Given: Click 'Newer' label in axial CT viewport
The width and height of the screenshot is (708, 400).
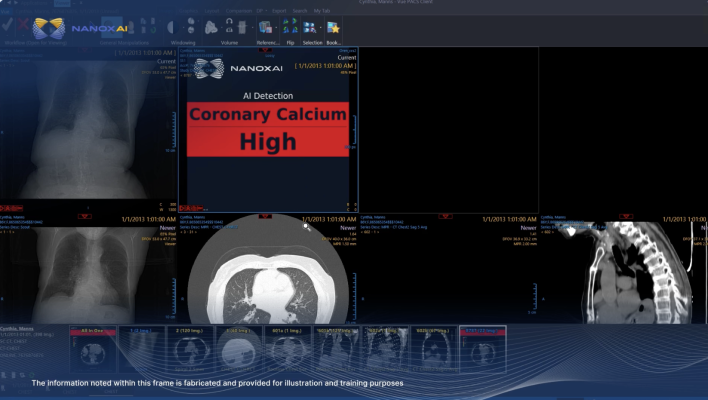Looking at the screenshot, I should [348, 228].
